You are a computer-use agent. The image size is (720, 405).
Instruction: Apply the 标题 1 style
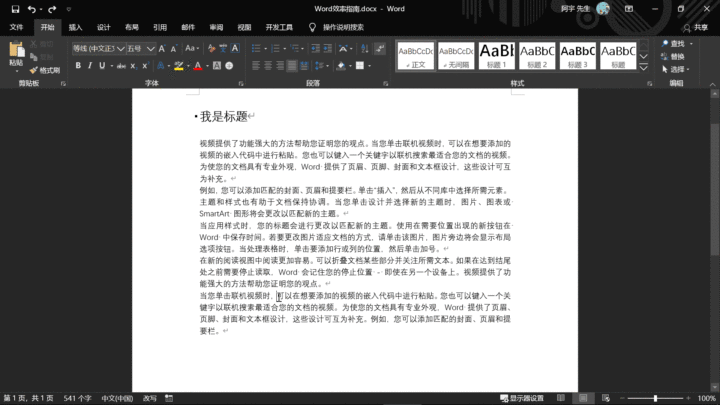[496, 56]
